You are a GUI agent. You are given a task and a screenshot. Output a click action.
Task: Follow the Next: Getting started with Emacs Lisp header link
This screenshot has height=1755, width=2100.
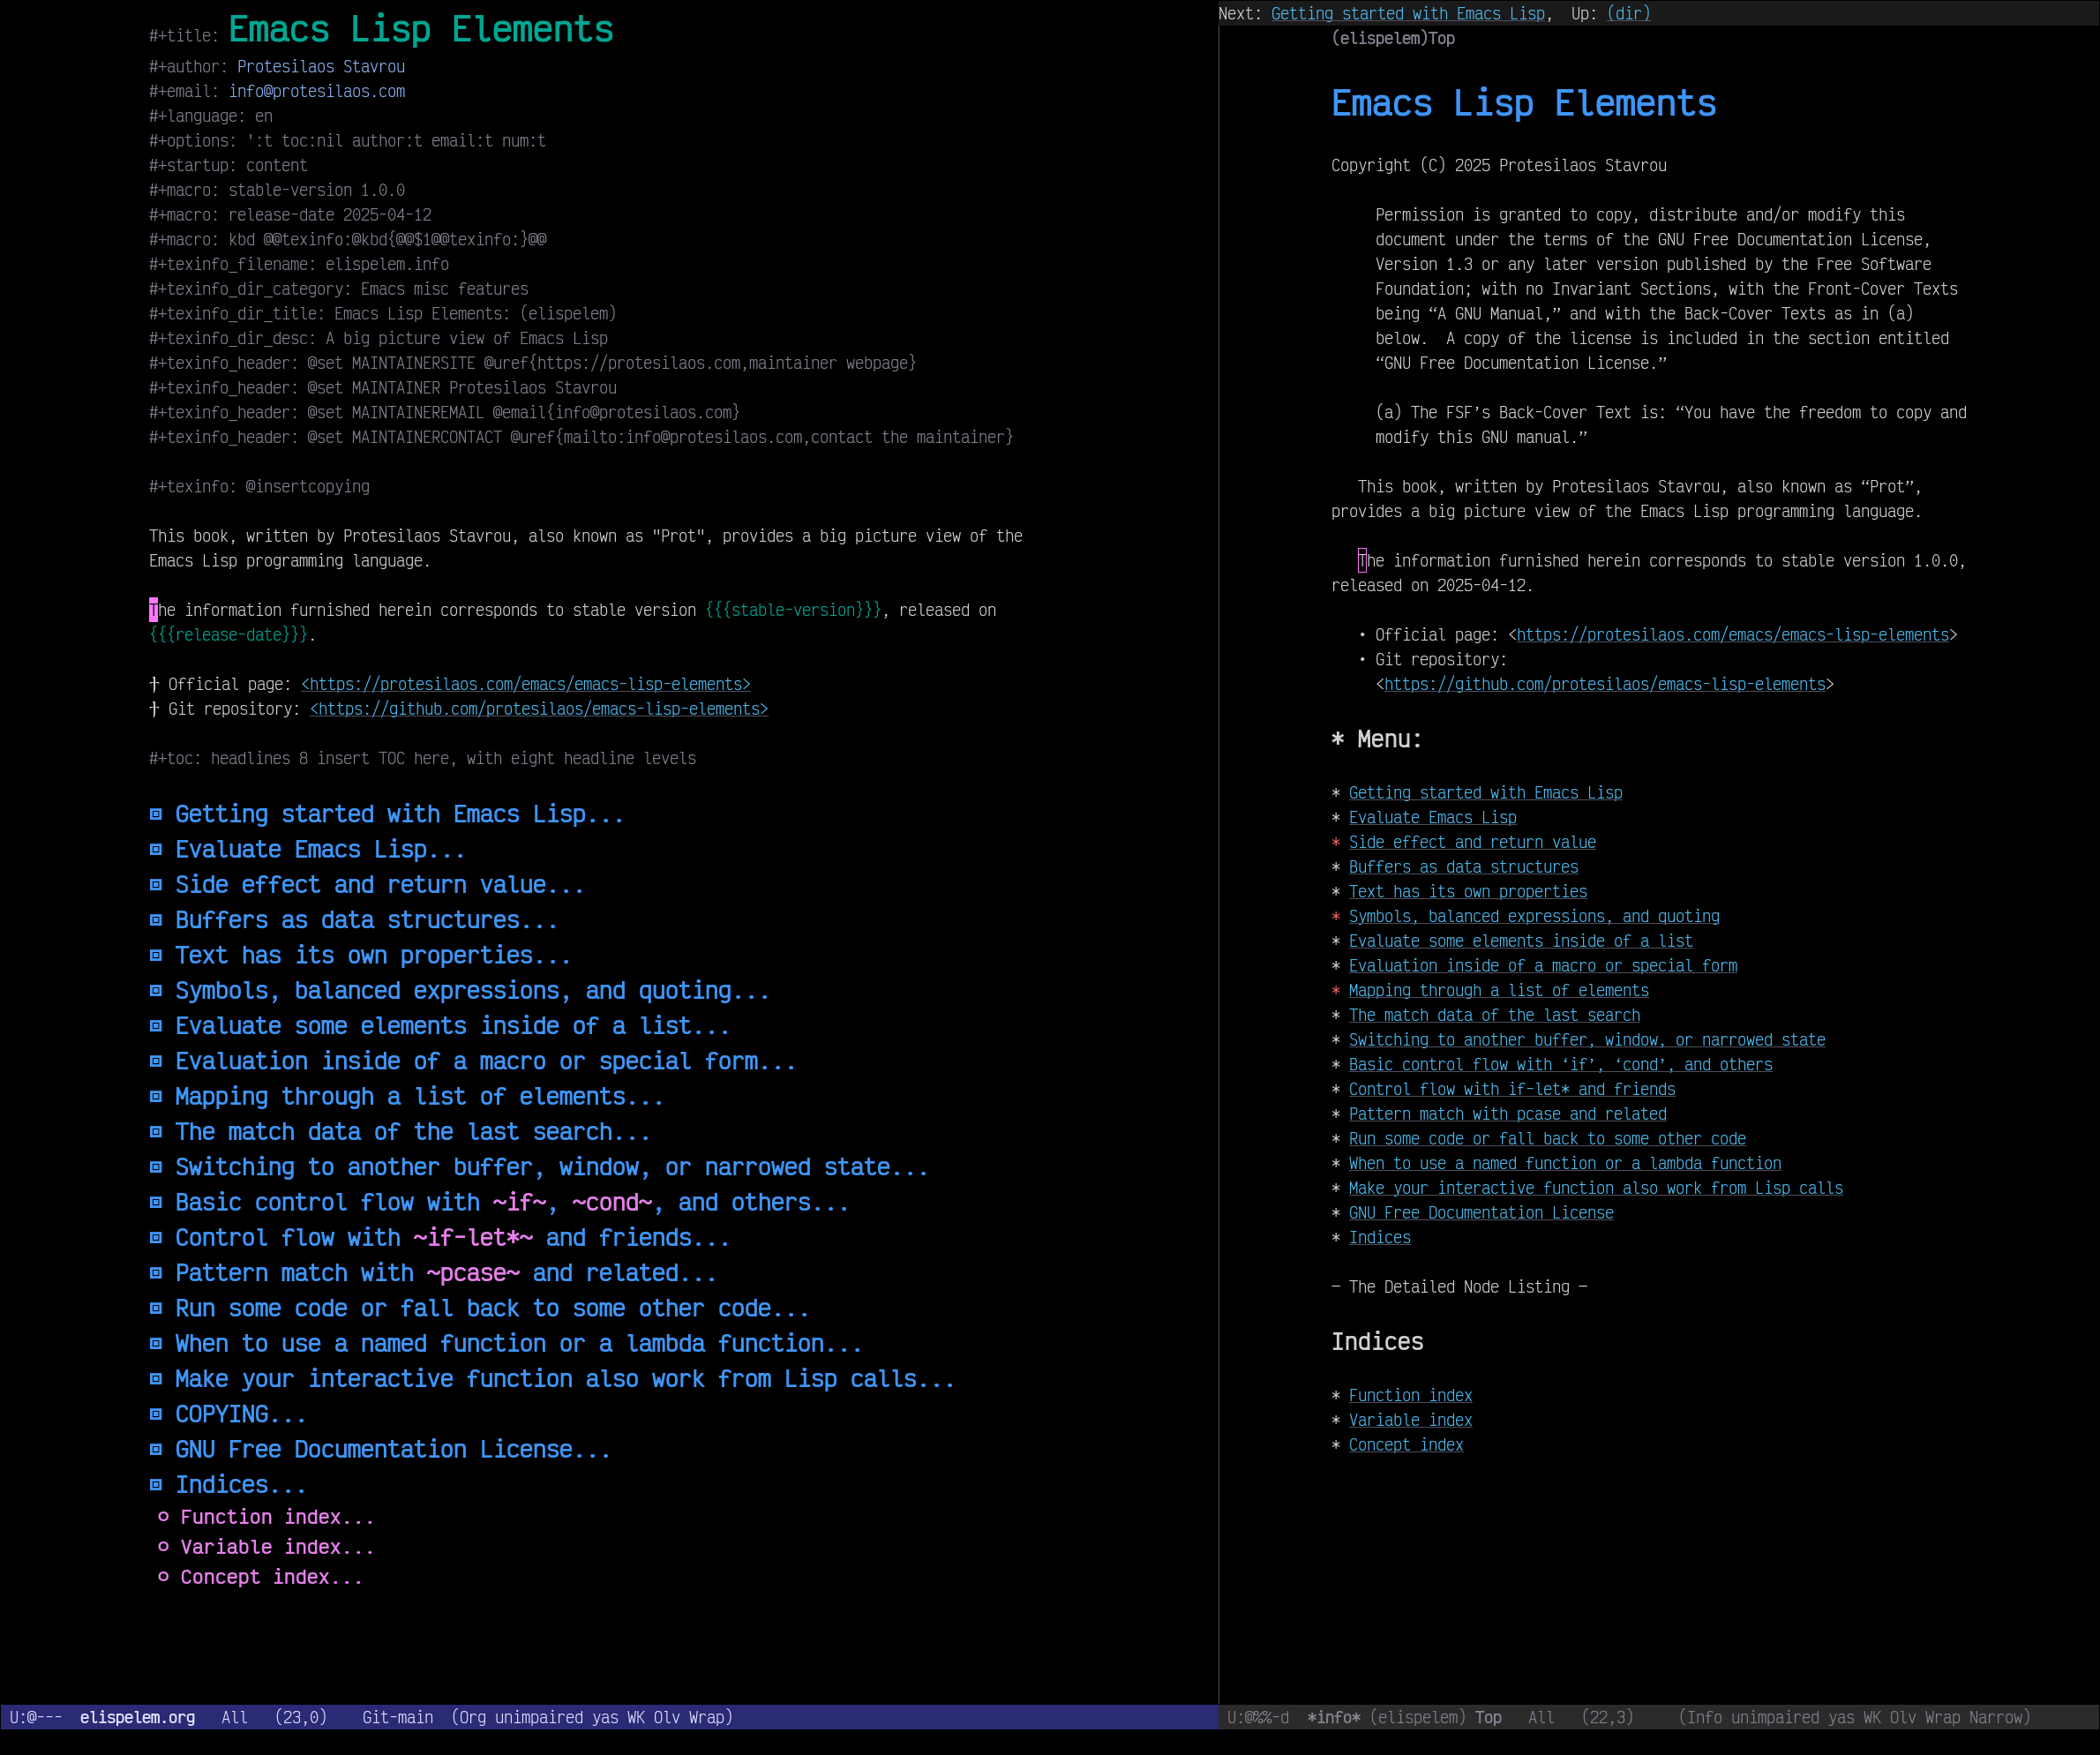[x=1408, y=14]
